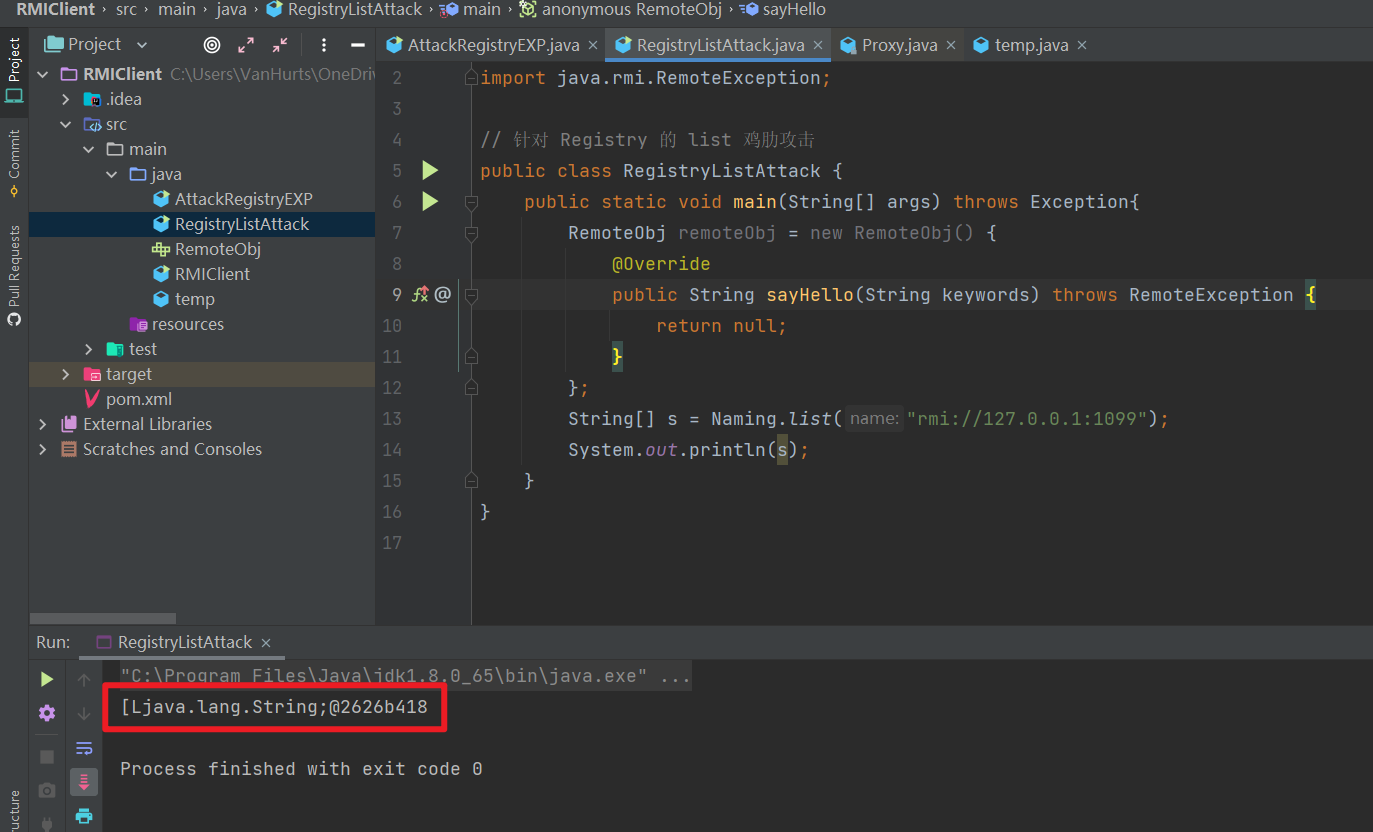This screenshot has height=832, width=1373.
Task: Switch to the Proxy.java editor tab
Action: (899, 45)
